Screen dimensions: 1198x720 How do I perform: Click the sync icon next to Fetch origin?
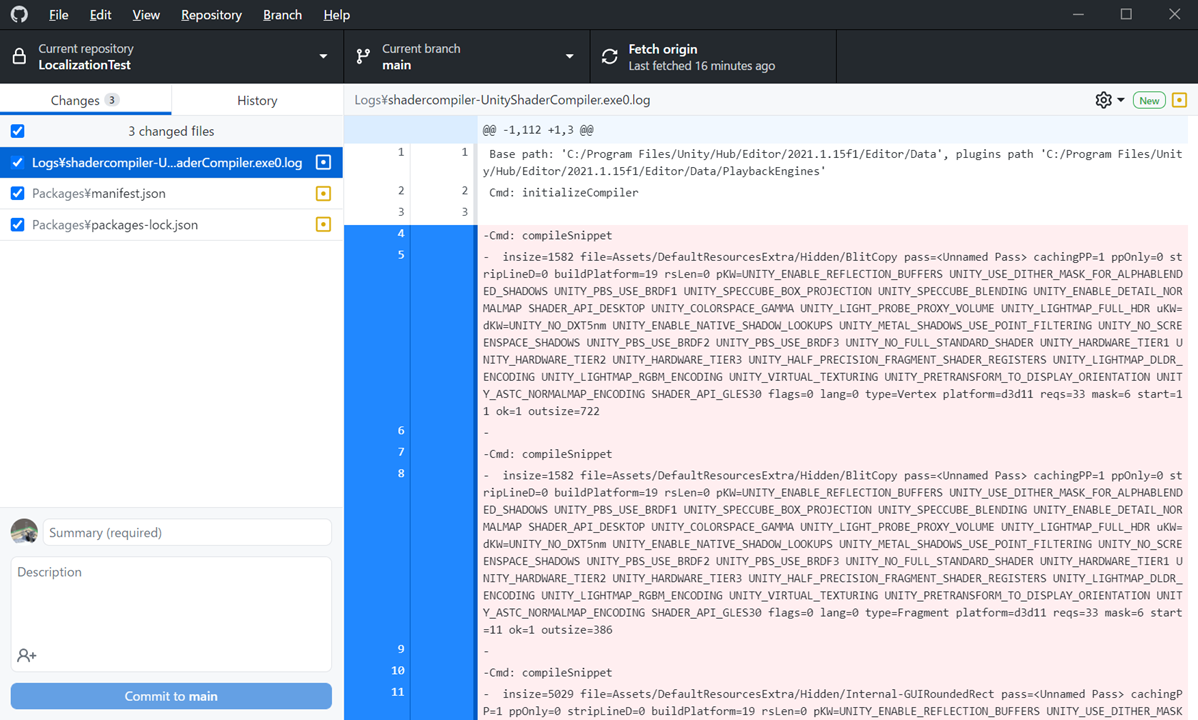[x=609, y=56]
